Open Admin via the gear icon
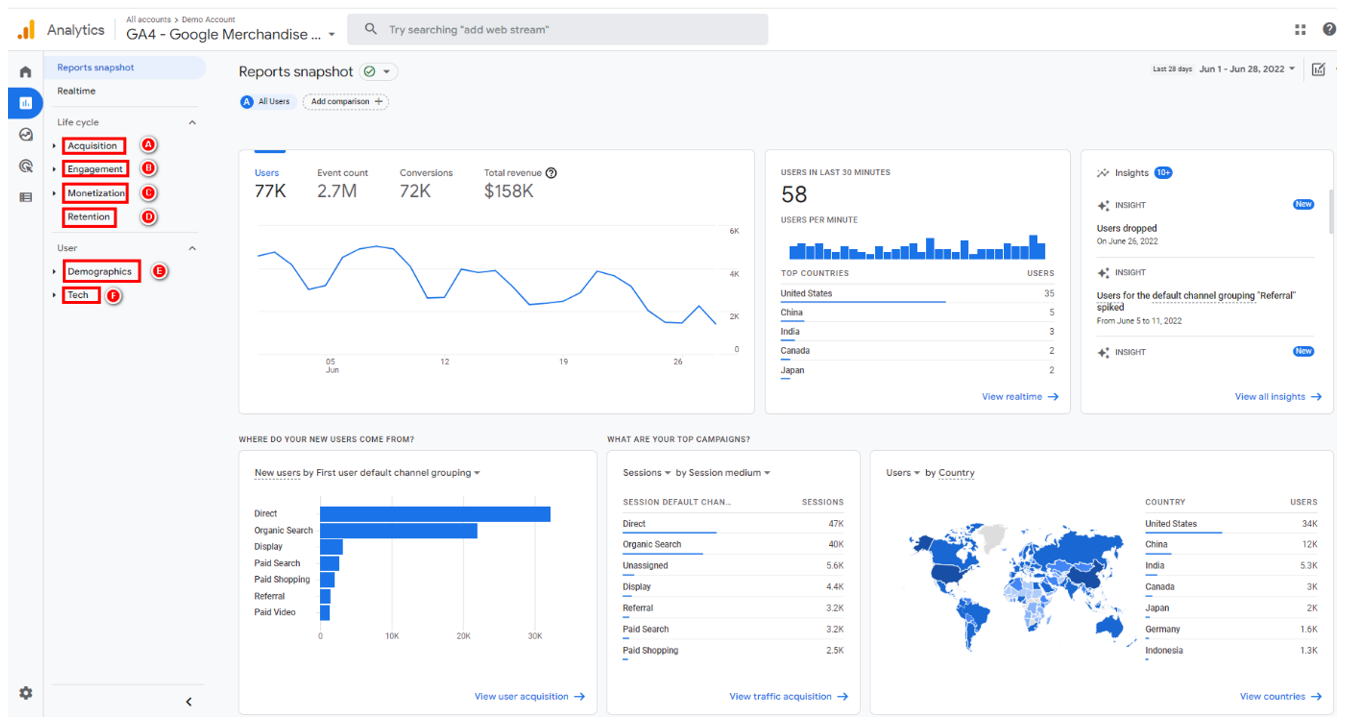1349x725 pixels. (25, 692)
